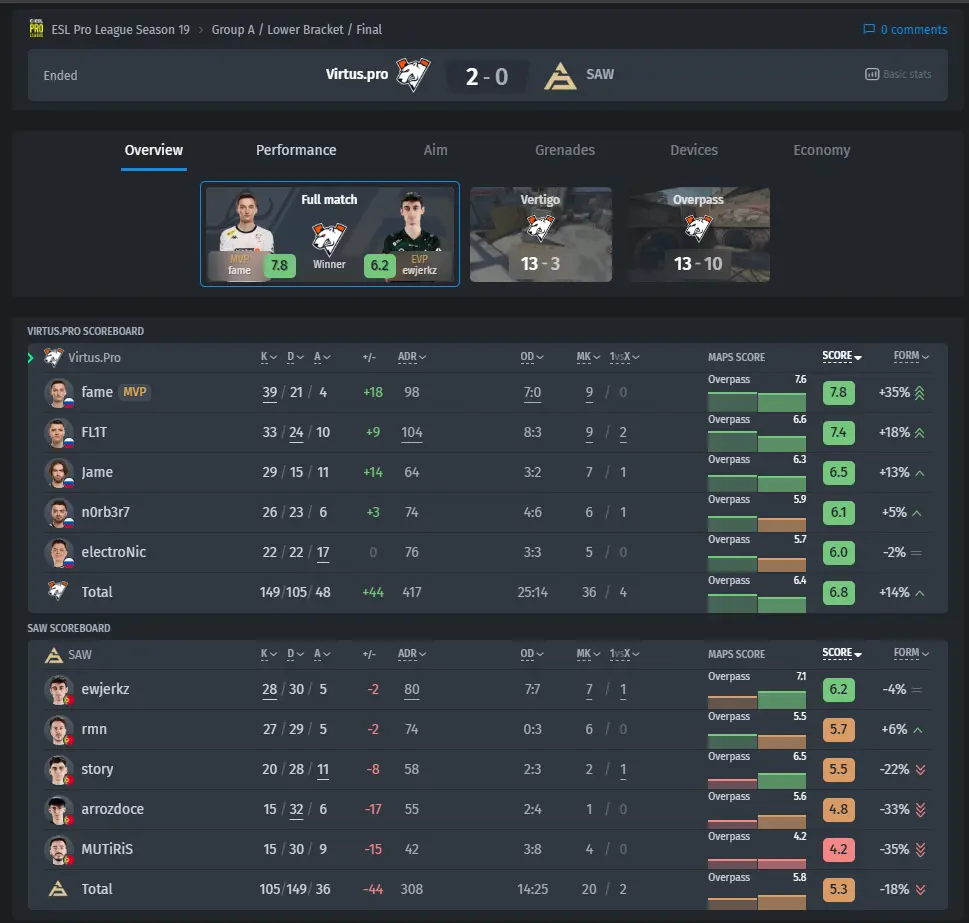Select the Overpass 13-10 map card
The width and height of the screenshot is (969, 923).
[x=698, y=235]
